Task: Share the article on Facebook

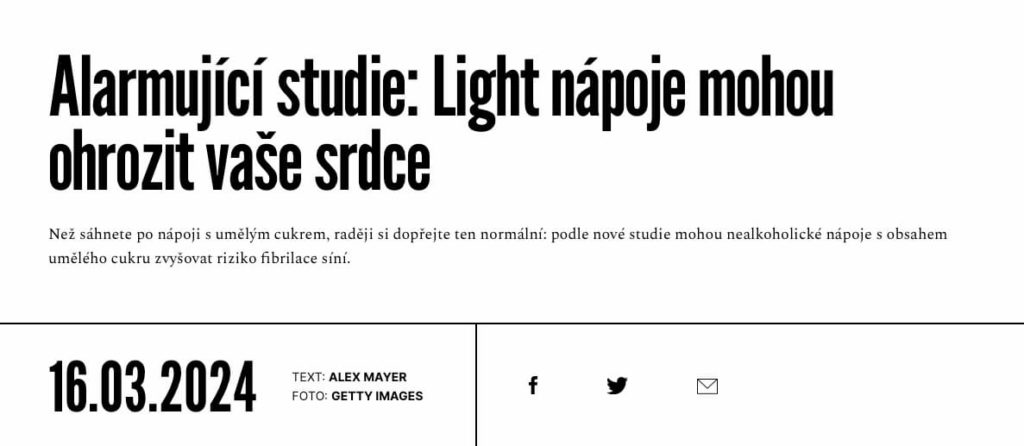Action: 533,386
